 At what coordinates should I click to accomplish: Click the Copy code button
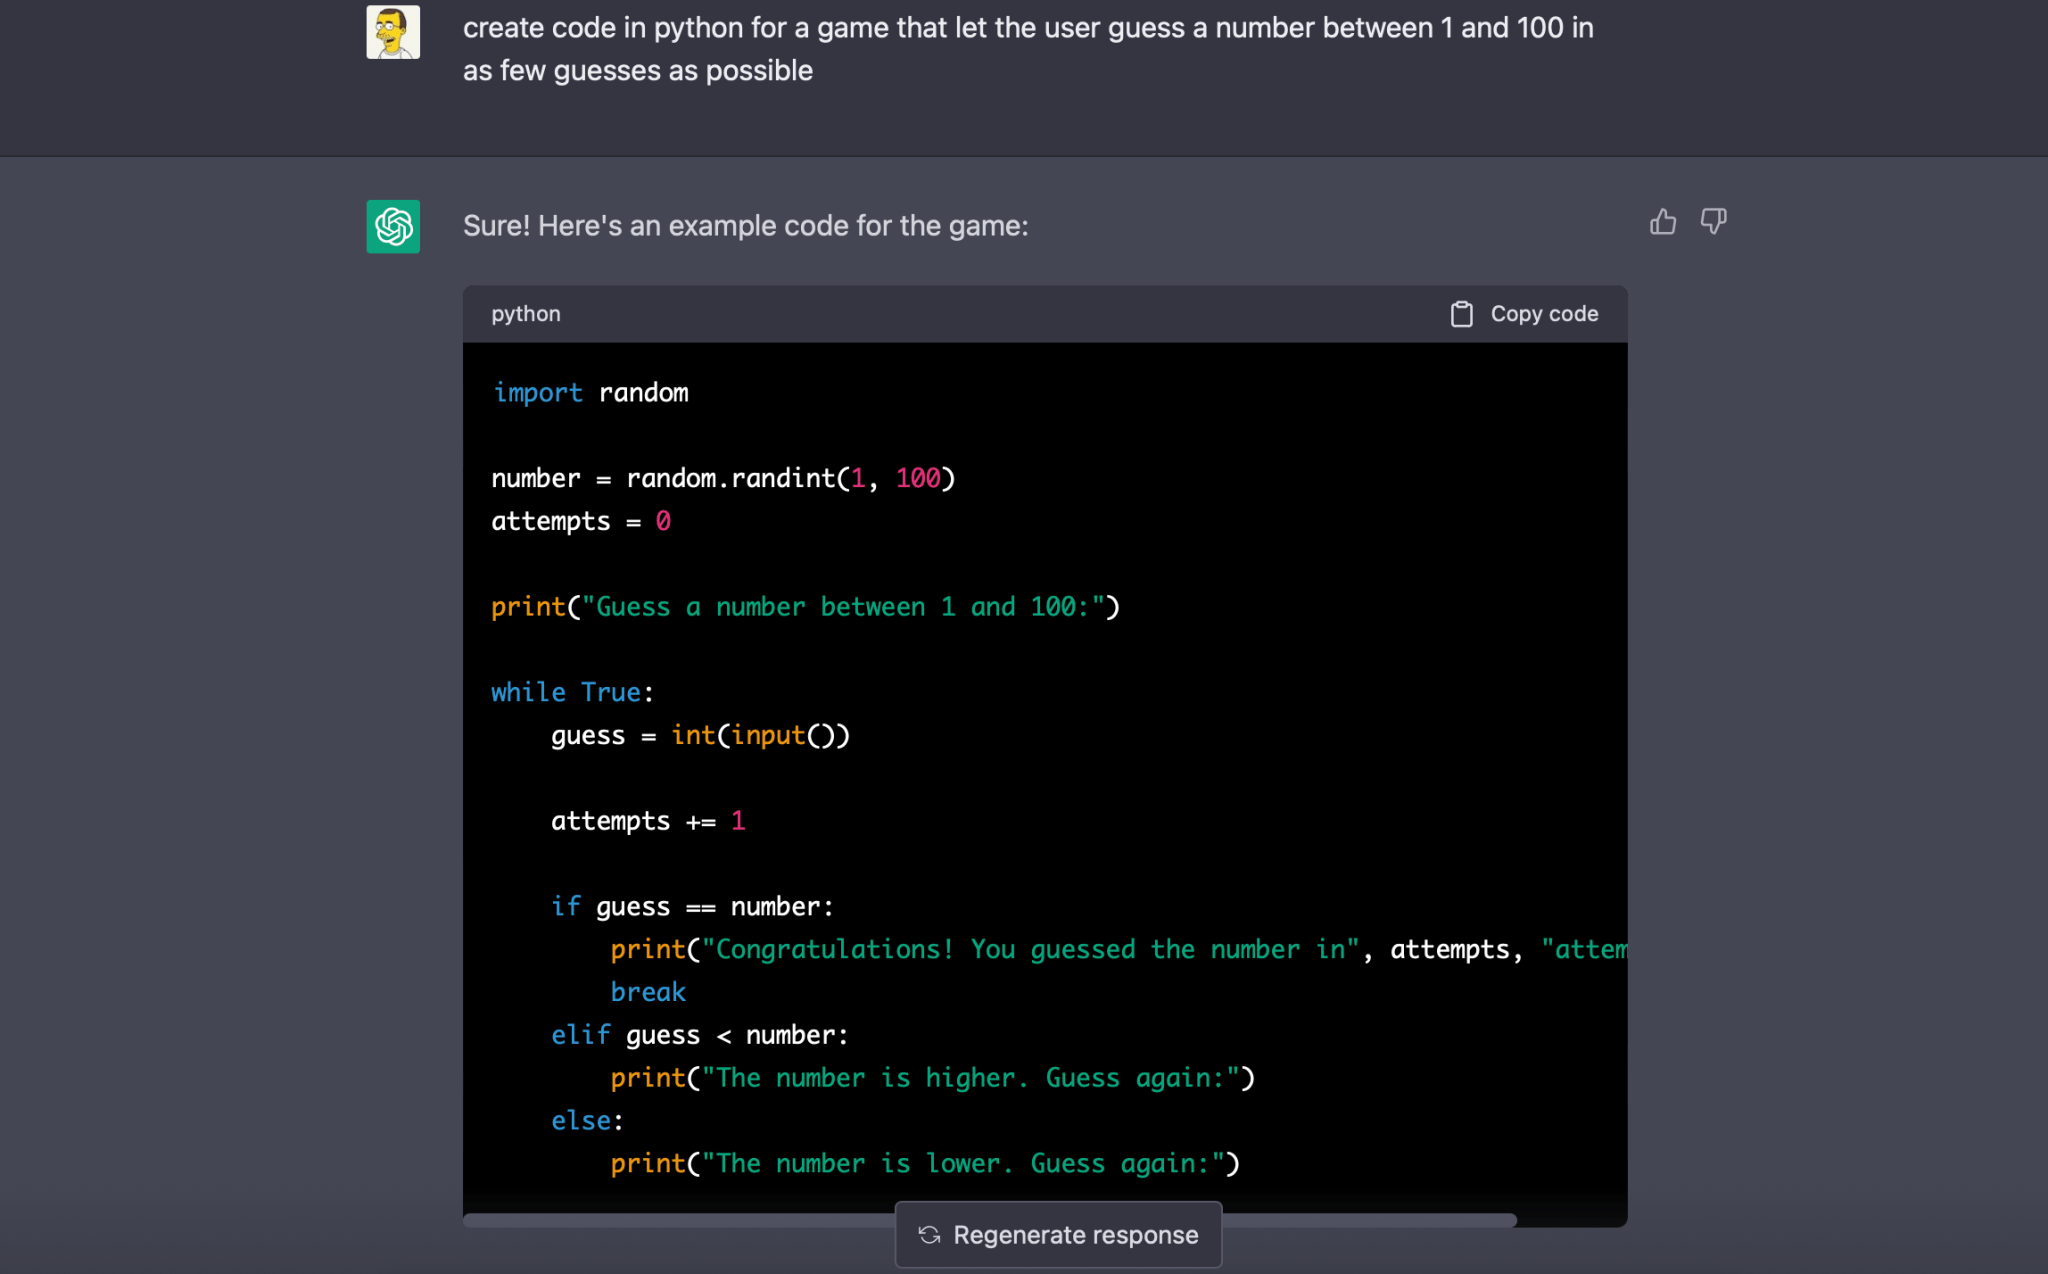pyautogui.click(x=1523, y=313)
